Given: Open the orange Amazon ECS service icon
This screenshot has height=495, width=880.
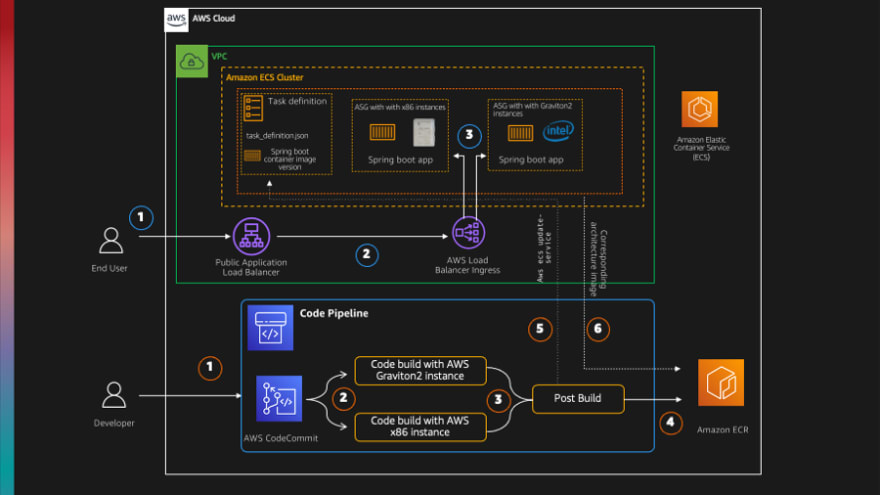Looking at the screenshot, I should click(699, 109).
